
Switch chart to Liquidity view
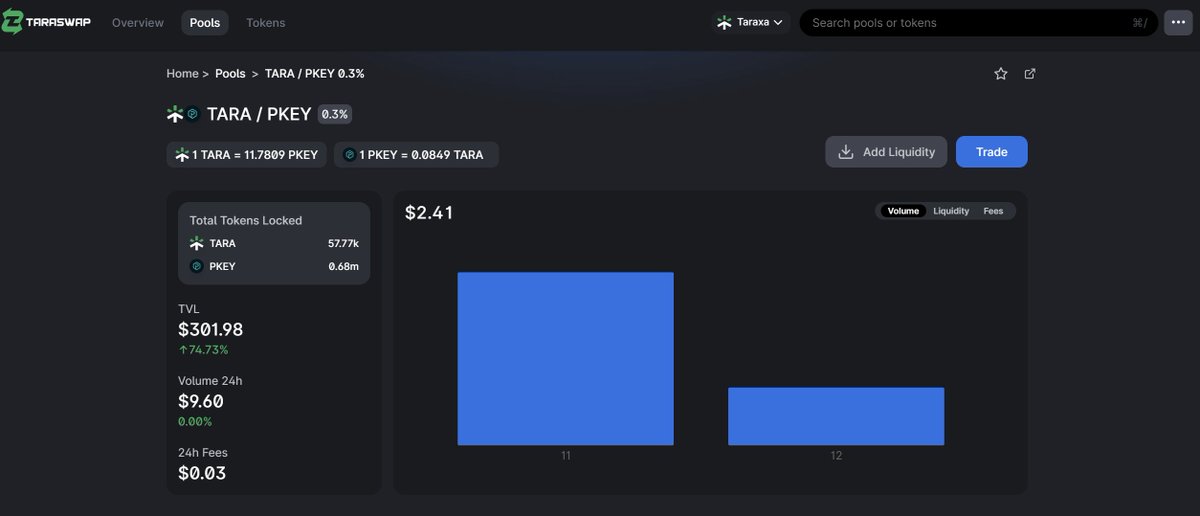point(951,211)
